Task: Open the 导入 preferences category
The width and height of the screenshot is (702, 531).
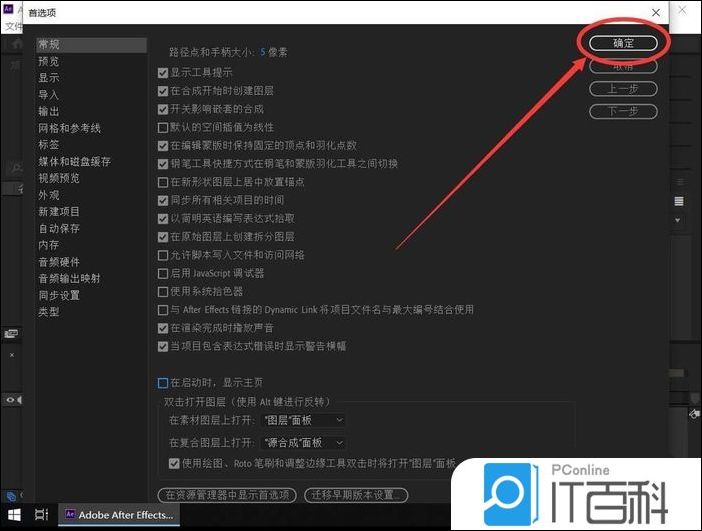Action: coord(49,95)
